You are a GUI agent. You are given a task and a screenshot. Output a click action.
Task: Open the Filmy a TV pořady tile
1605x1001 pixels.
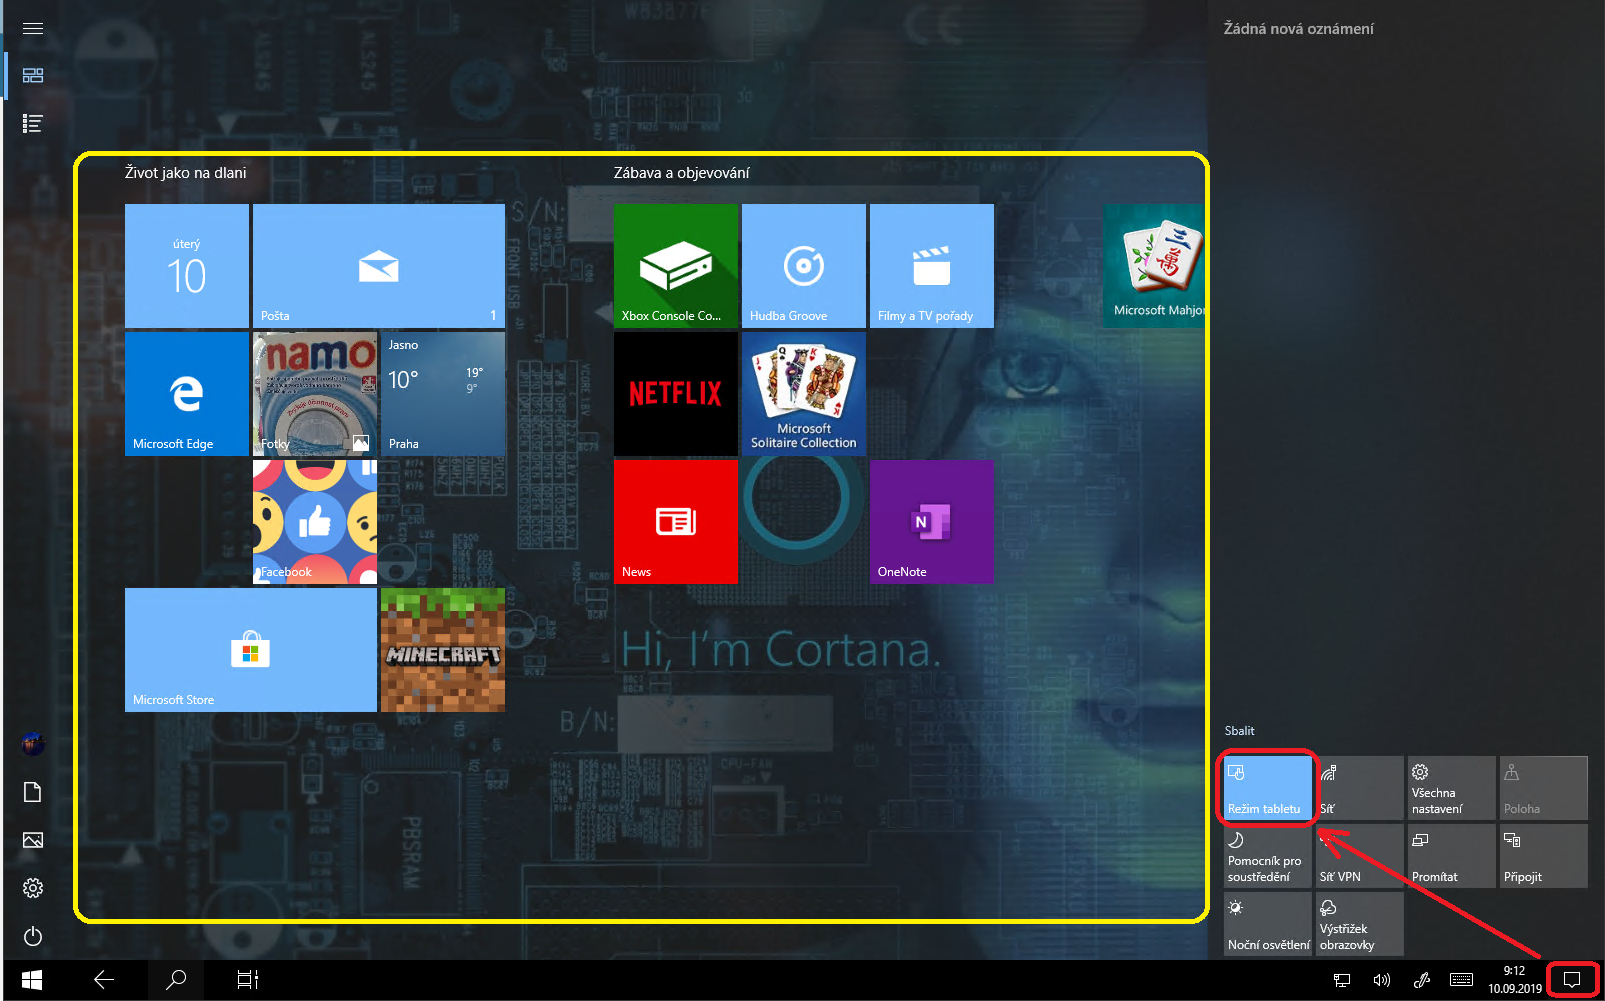(932, 266)
